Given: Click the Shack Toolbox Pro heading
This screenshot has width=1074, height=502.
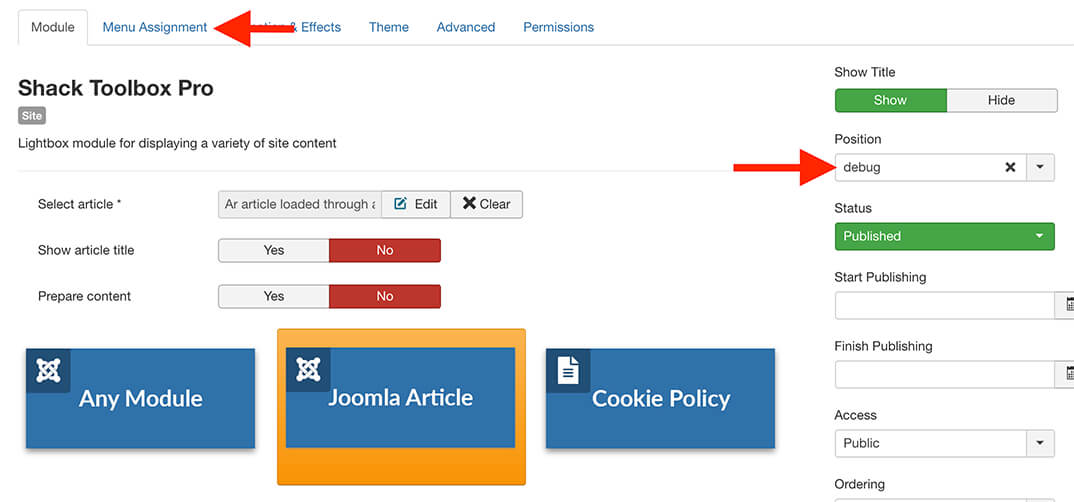Looking at the screenshot, I should pyautogui.click(x=116, y=88).
